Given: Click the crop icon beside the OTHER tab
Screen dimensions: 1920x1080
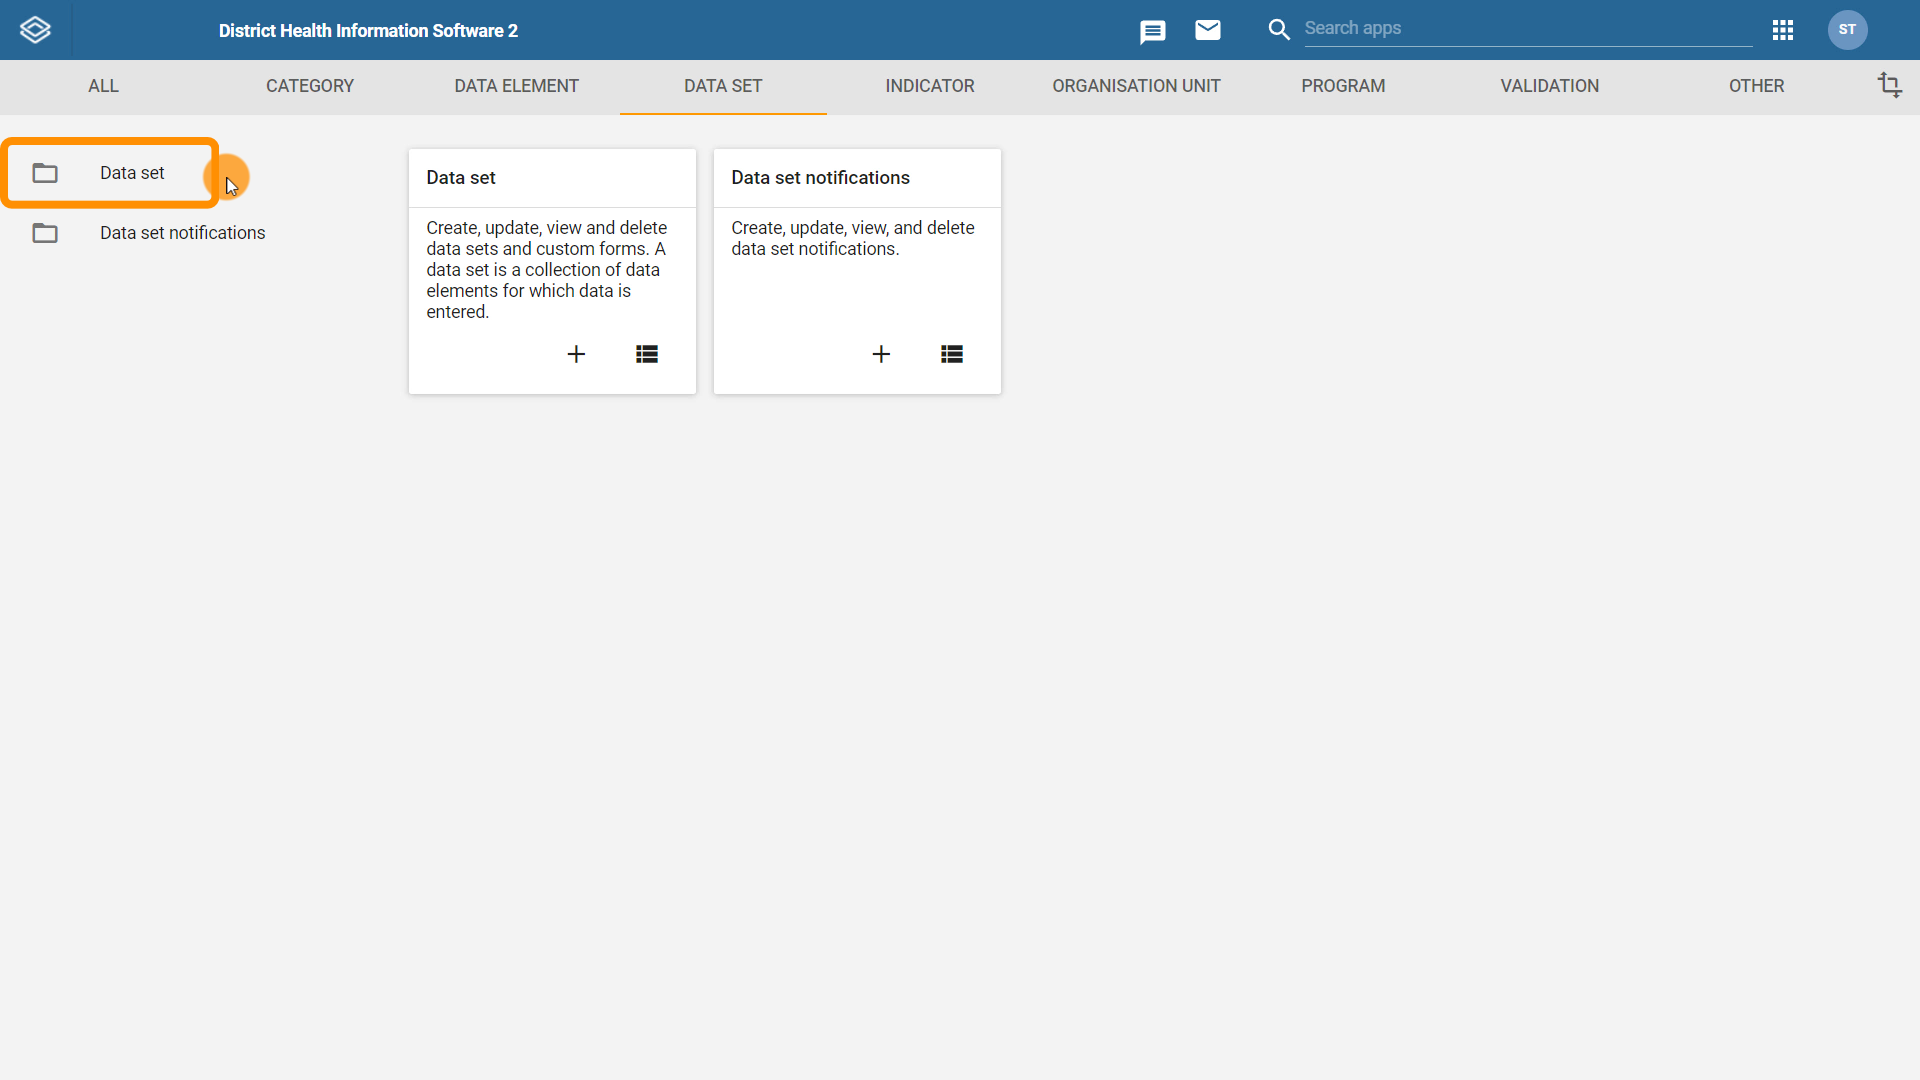Looking at the screenshot, I should tap(1889, 85).
